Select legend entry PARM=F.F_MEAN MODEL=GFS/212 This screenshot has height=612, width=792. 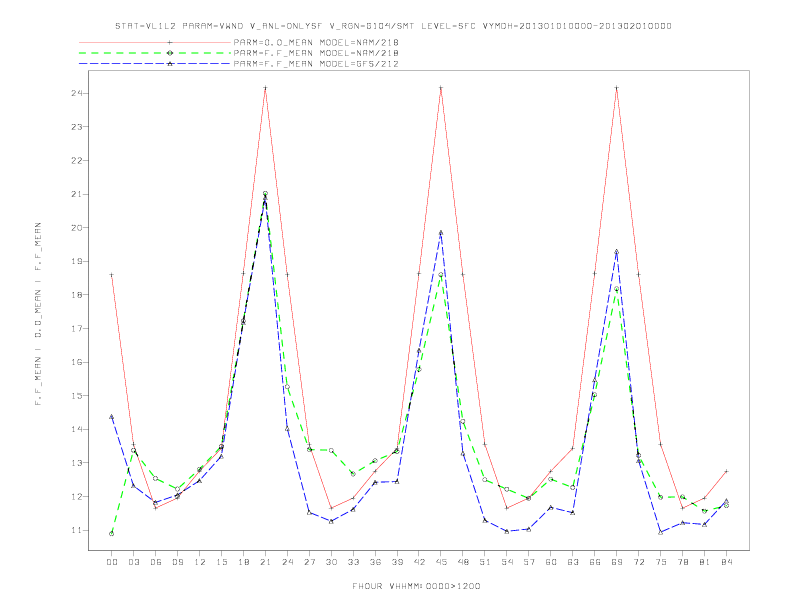tap(316, 64)
